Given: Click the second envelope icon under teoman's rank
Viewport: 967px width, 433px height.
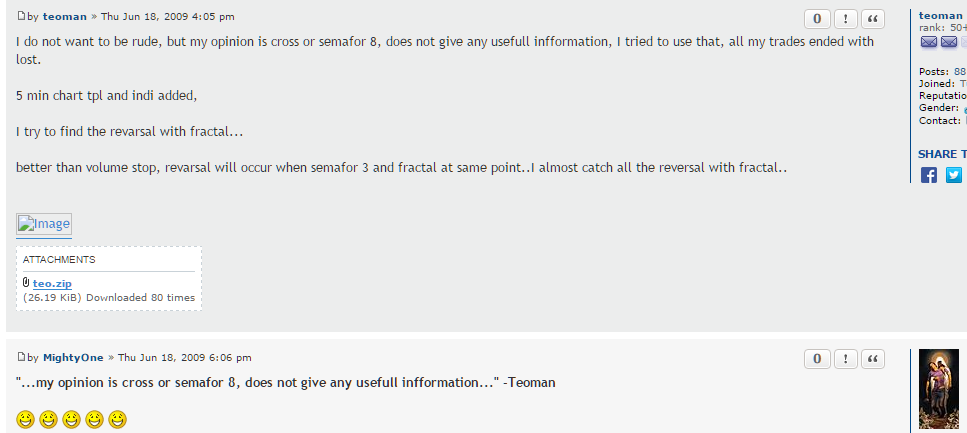Looking at the screenshot, I should point(949,42).
